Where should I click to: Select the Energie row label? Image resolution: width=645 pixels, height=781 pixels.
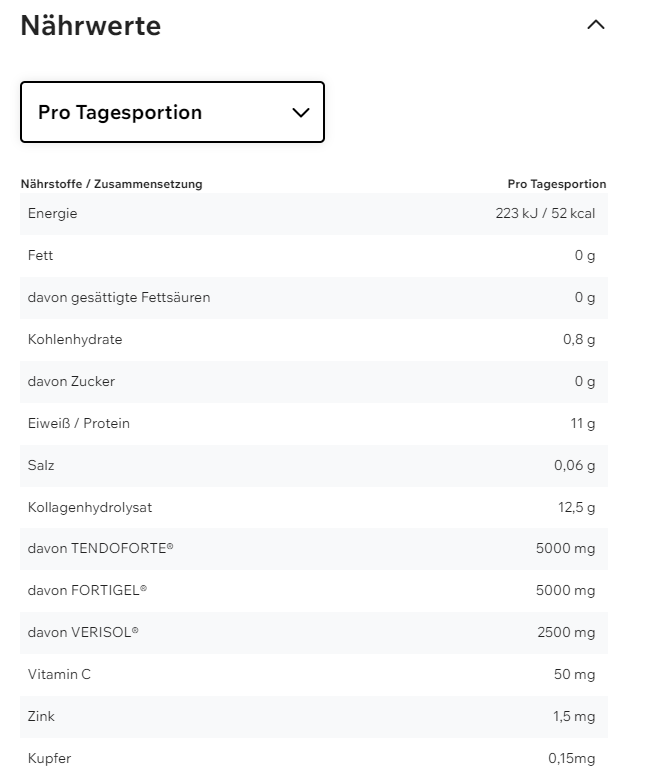point(53,213)
